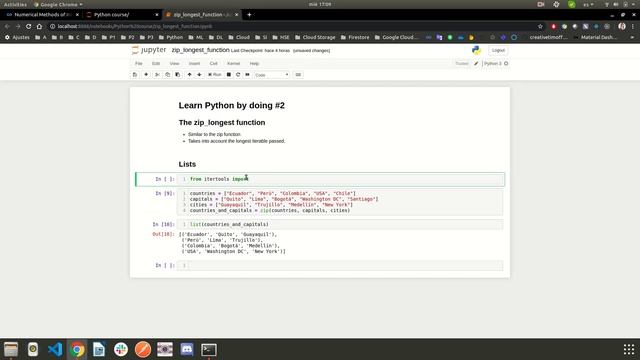This screenshot has width=640, height=360.
Task: Select the list(countries_and_capitals) cell
Action: click(340, 224)
